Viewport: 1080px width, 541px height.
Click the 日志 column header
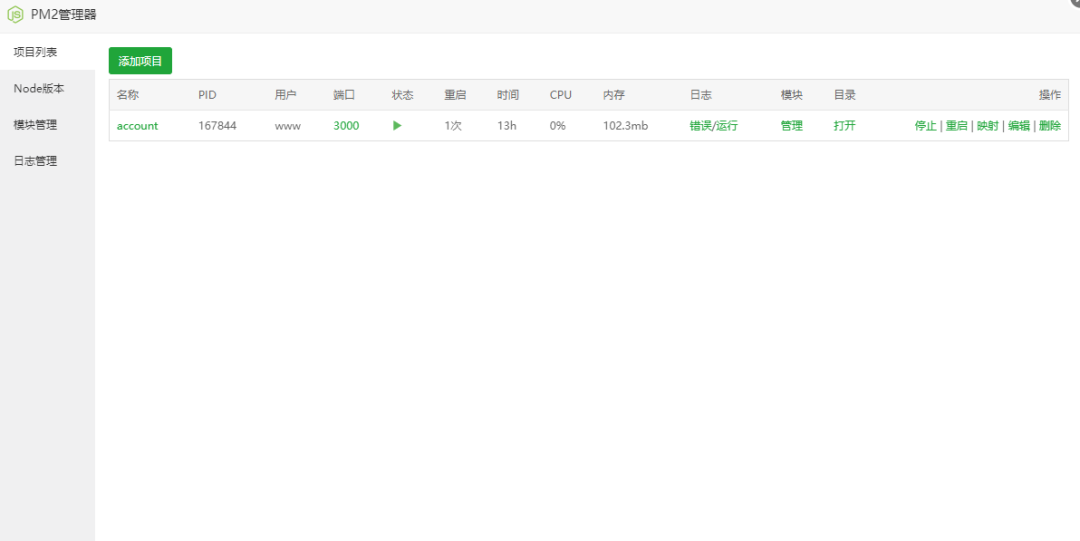(x=700, y=95)
